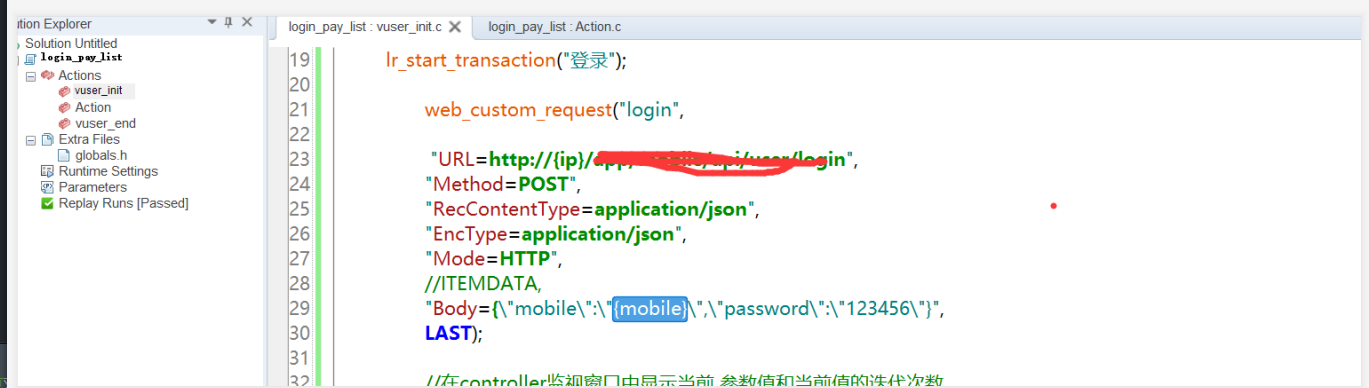1369x388 pixels.
Task: Open vuser_init in the tree
Action: 99,91
